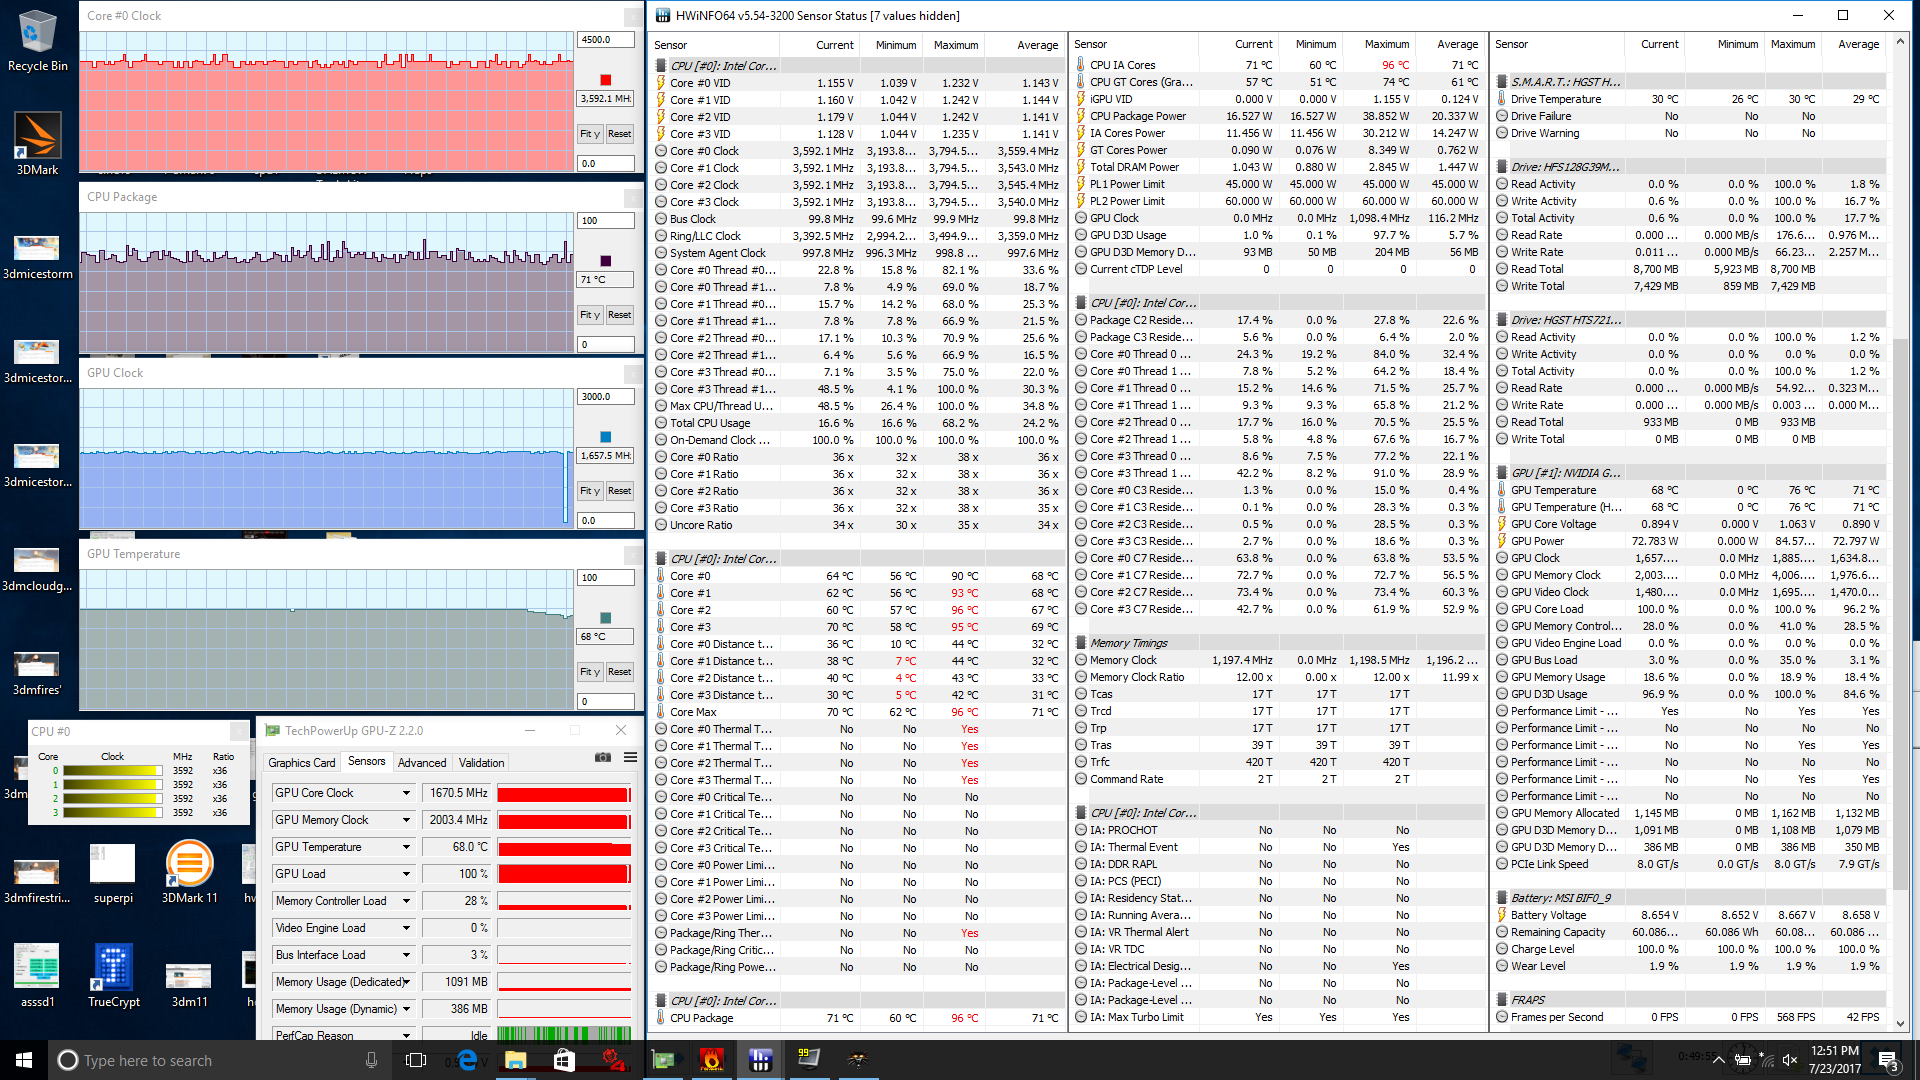Expand the GPU Core Clock sensor dropdown
1920x1080 pixels.
[x=406, y=793]
